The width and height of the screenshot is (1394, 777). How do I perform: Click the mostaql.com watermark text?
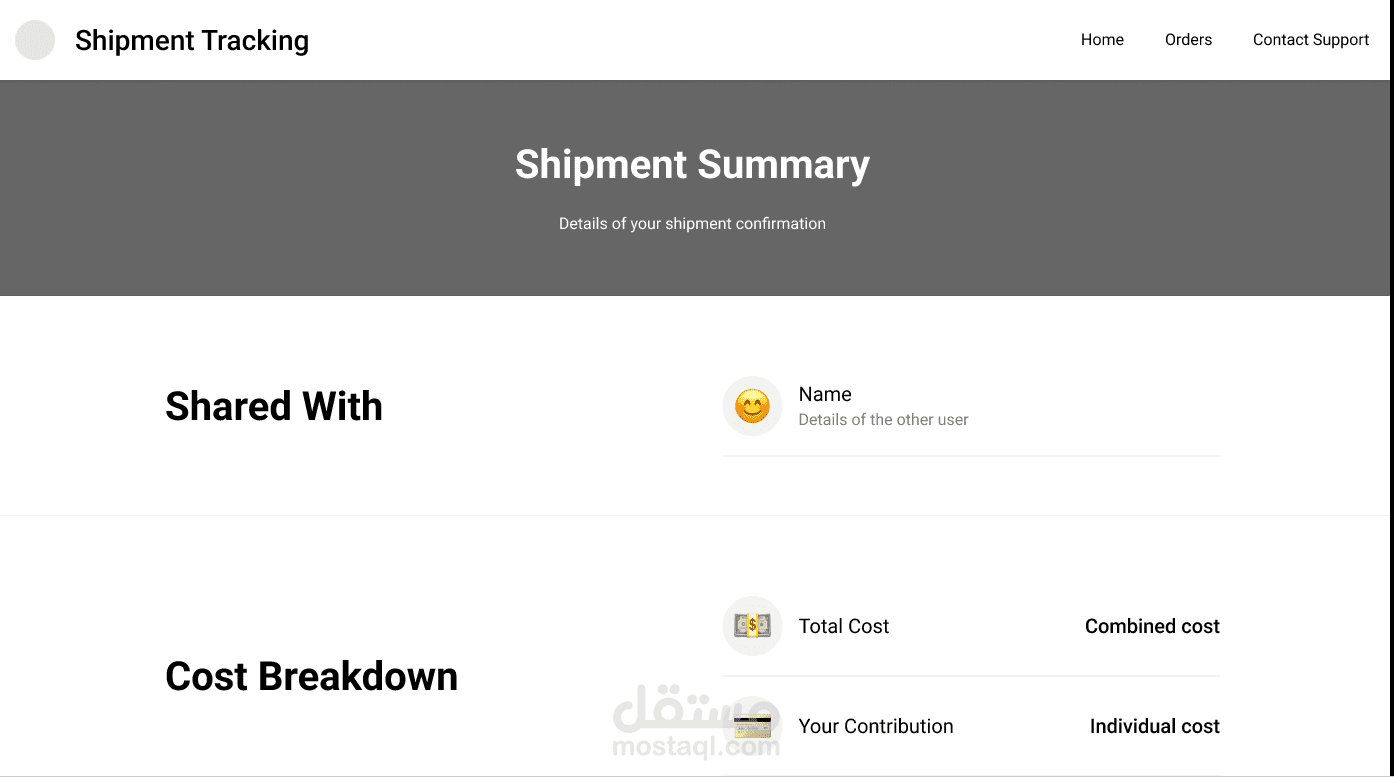695,747
